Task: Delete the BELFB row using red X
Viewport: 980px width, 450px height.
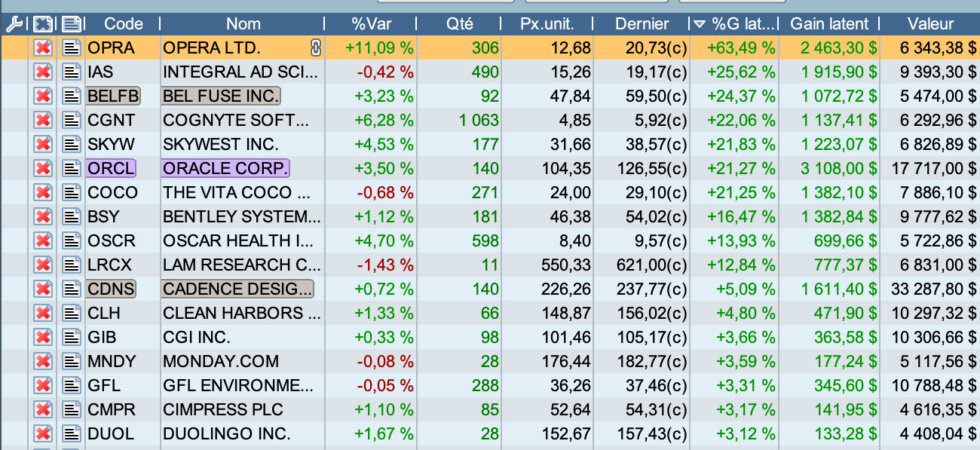Action: [x=42, y=96]
